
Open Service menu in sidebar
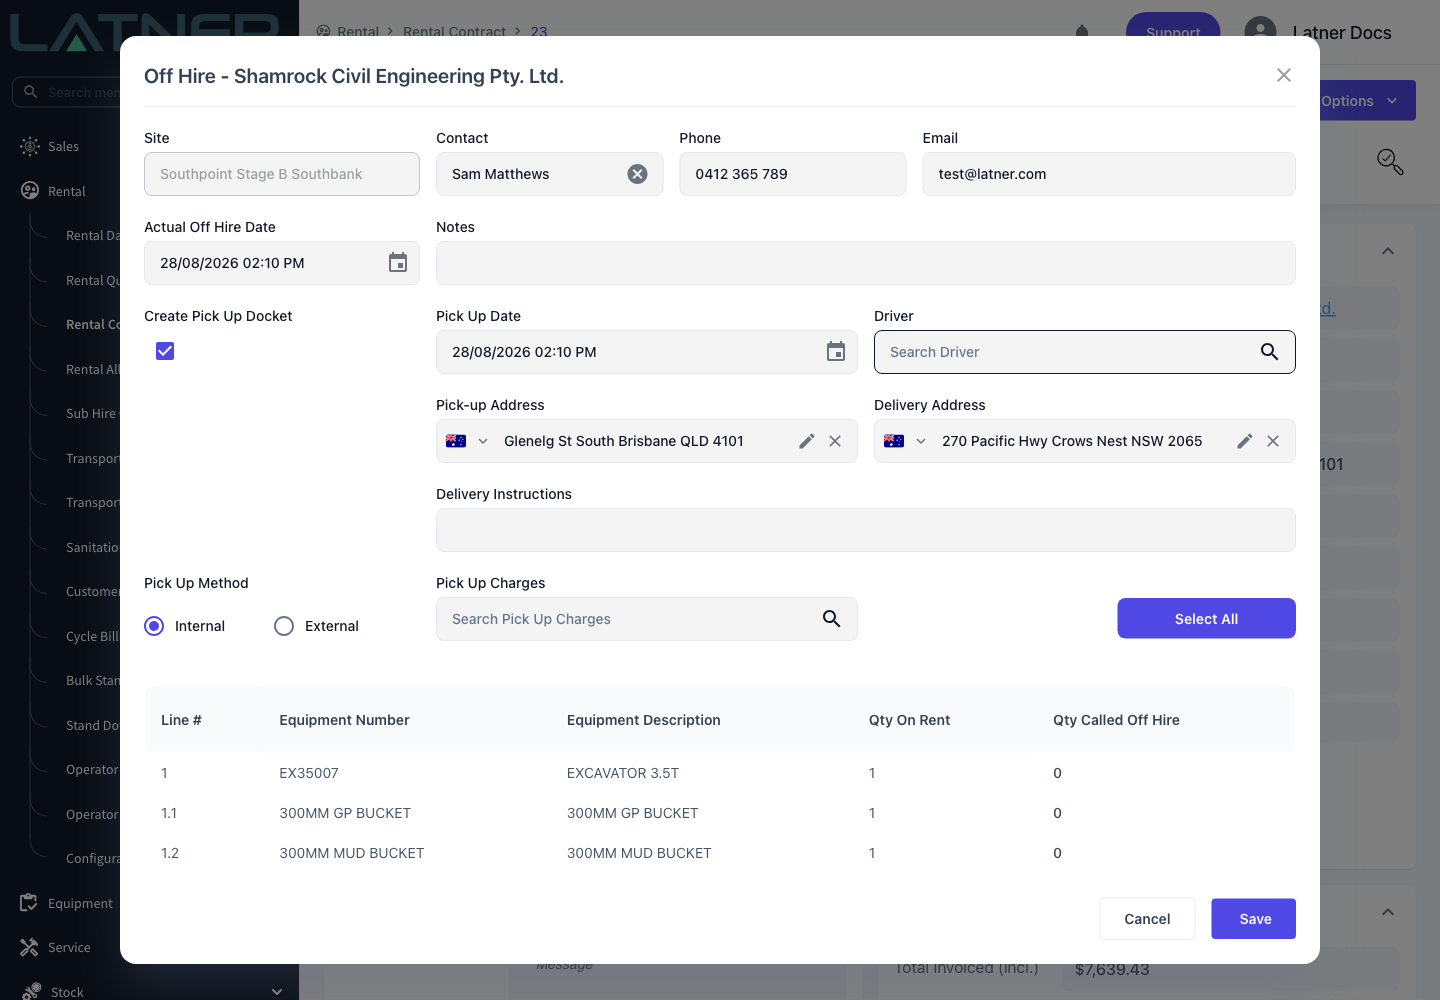point(69,947)
